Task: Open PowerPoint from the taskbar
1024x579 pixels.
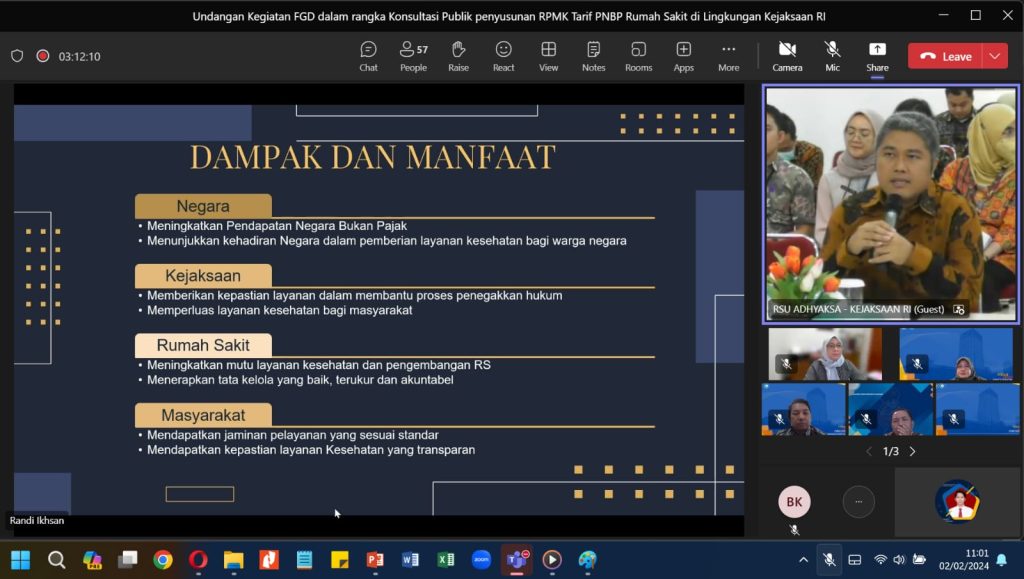Action: pyautogui.click(x=375, y=560)
